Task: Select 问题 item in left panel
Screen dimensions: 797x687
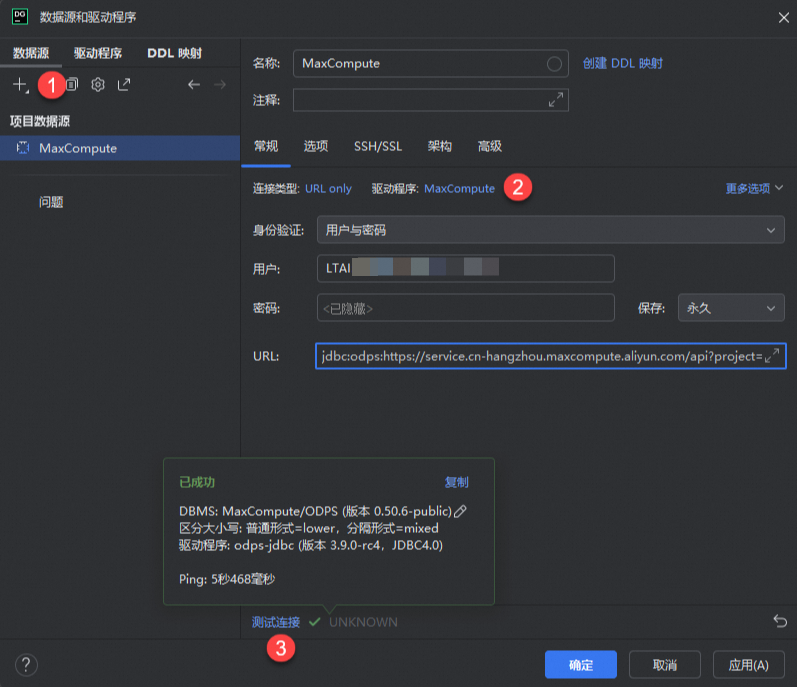Action: pos(51,202)
